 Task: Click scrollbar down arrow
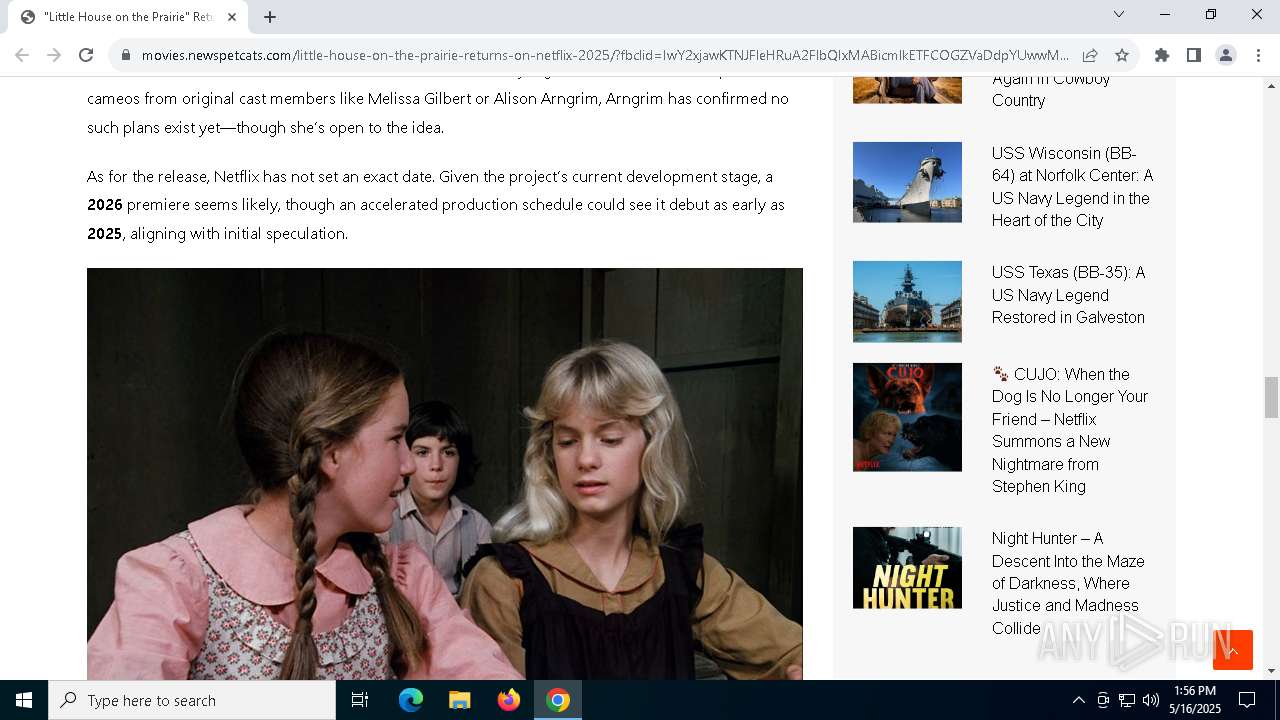1271,671
